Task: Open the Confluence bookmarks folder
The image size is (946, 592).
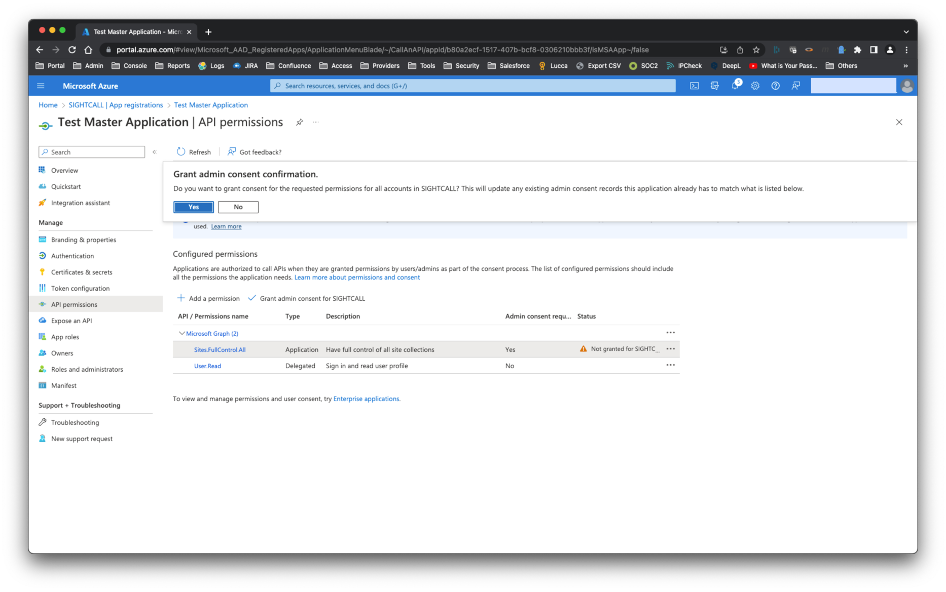Action: 288,66
